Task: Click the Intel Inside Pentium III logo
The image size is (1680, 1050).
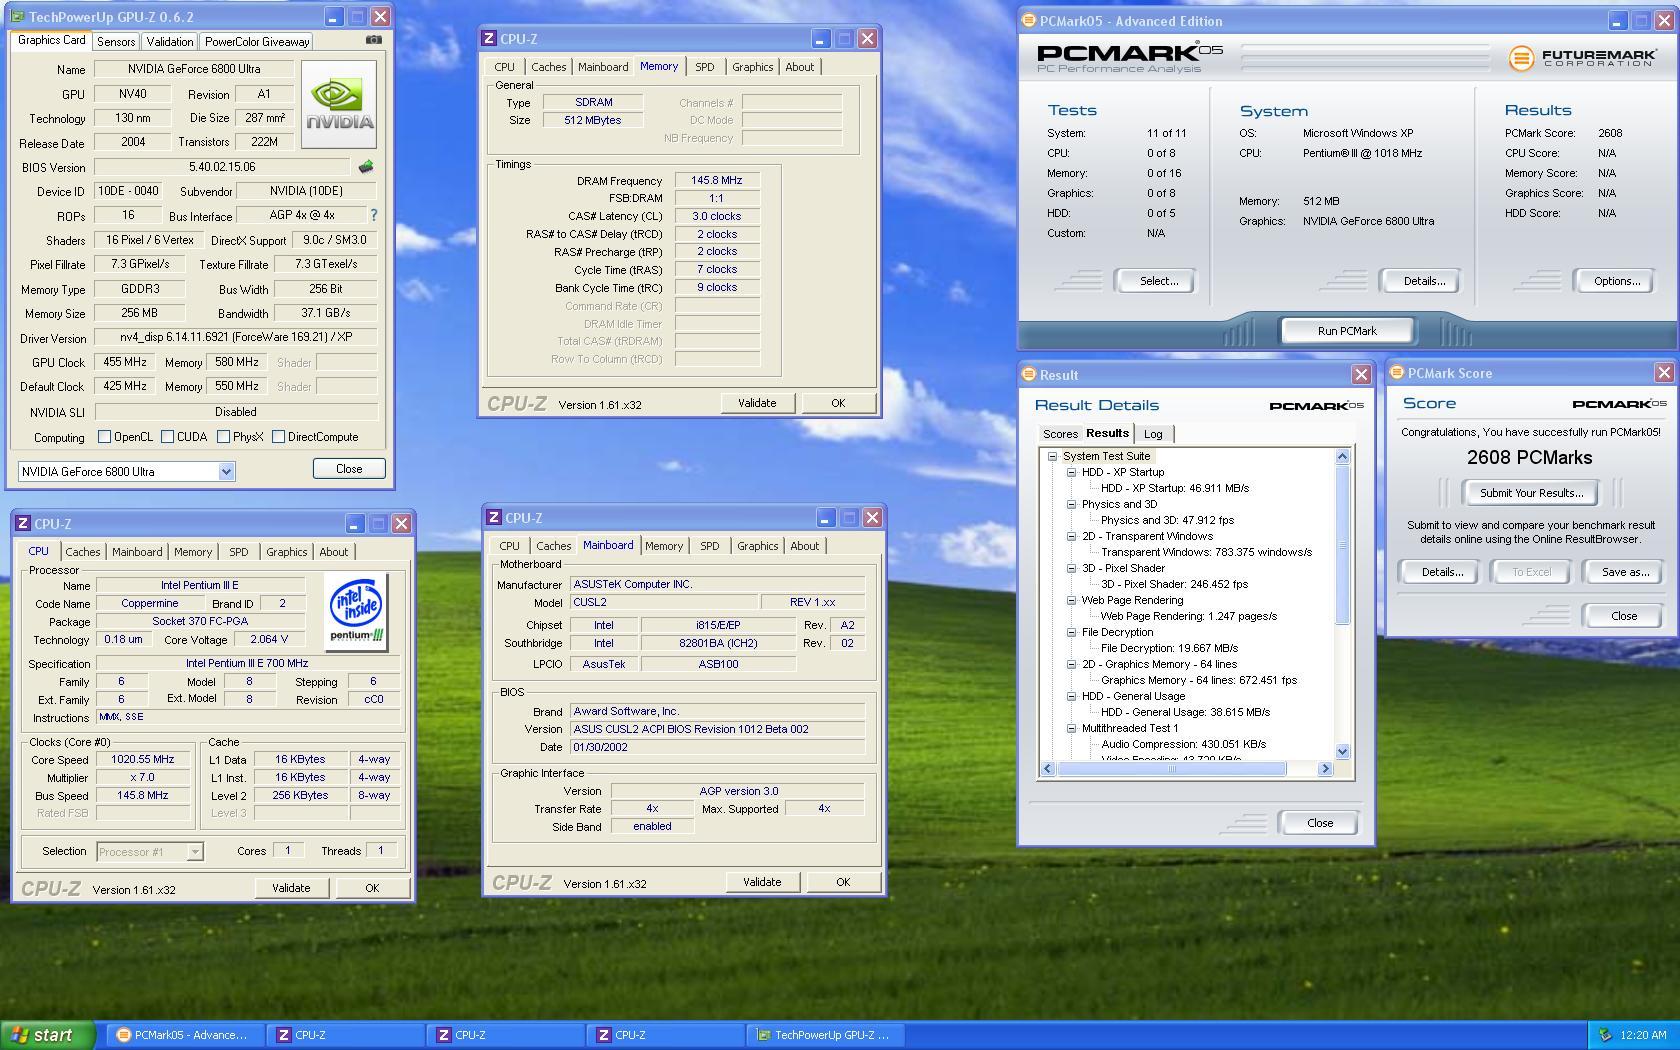Action: coord(356,611)
